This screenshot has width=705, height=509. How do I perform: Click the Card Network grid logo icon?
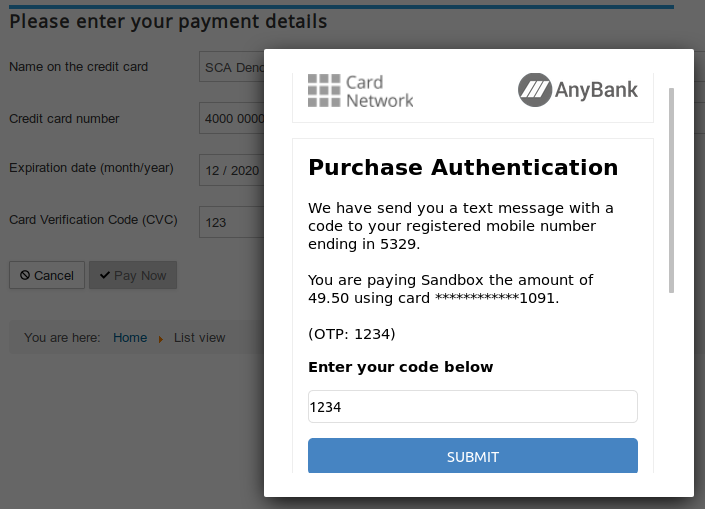click(324, 90)
